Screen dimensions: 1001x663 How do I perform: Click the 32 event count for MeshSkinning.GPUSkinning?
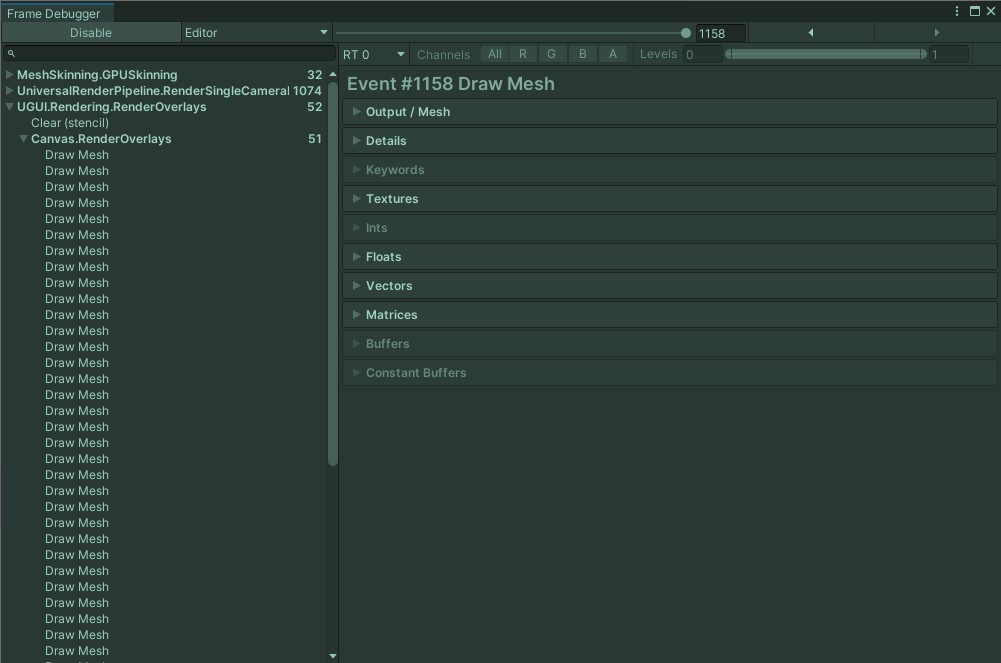click(x=315, y=75)
